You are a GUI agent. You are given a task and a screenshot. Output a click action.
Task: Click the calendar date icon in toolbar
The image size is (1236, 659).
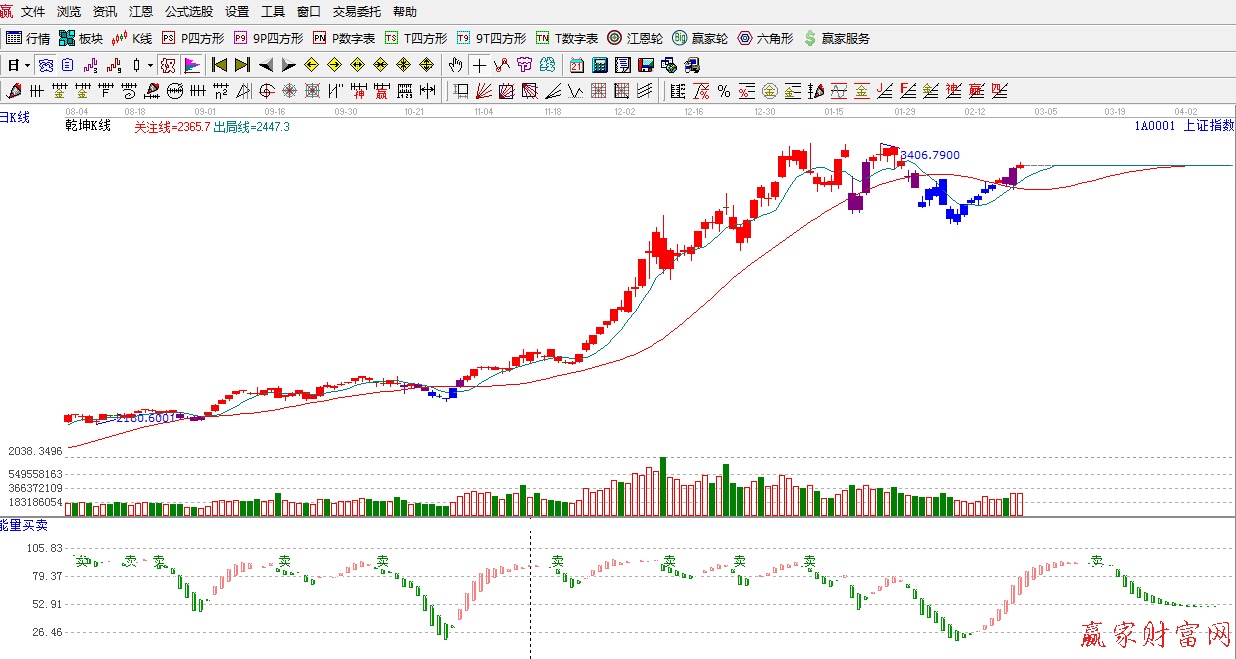tap(577, 66)
